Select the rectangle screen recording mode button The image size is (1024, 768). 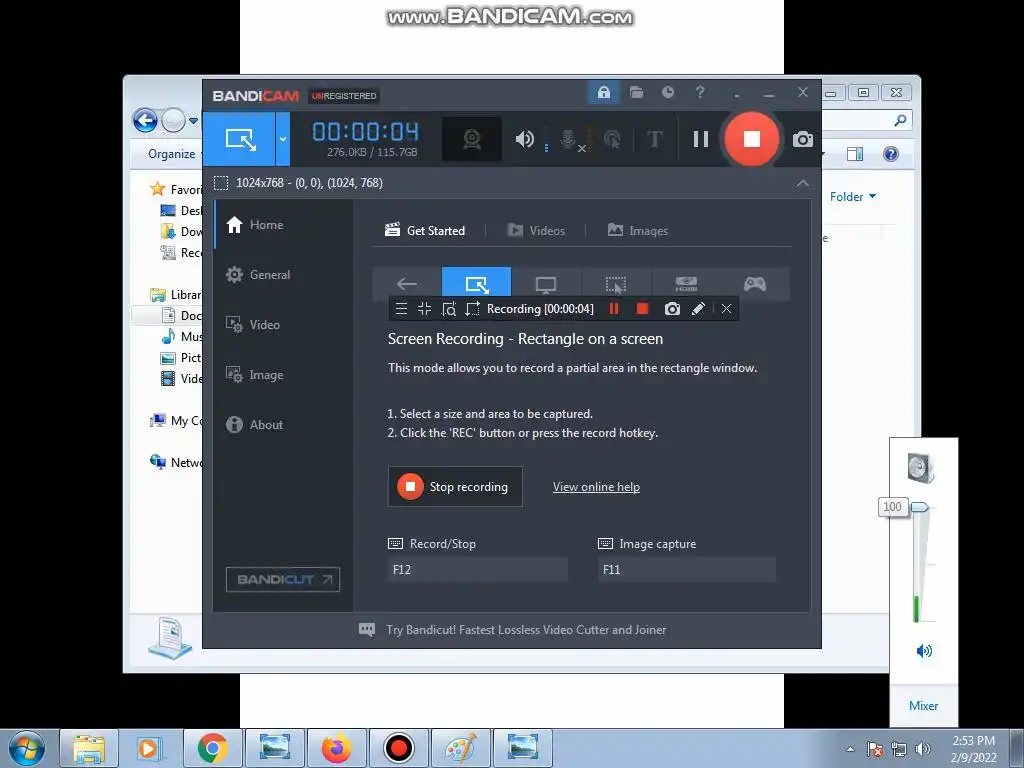click(x=239, y=138)
